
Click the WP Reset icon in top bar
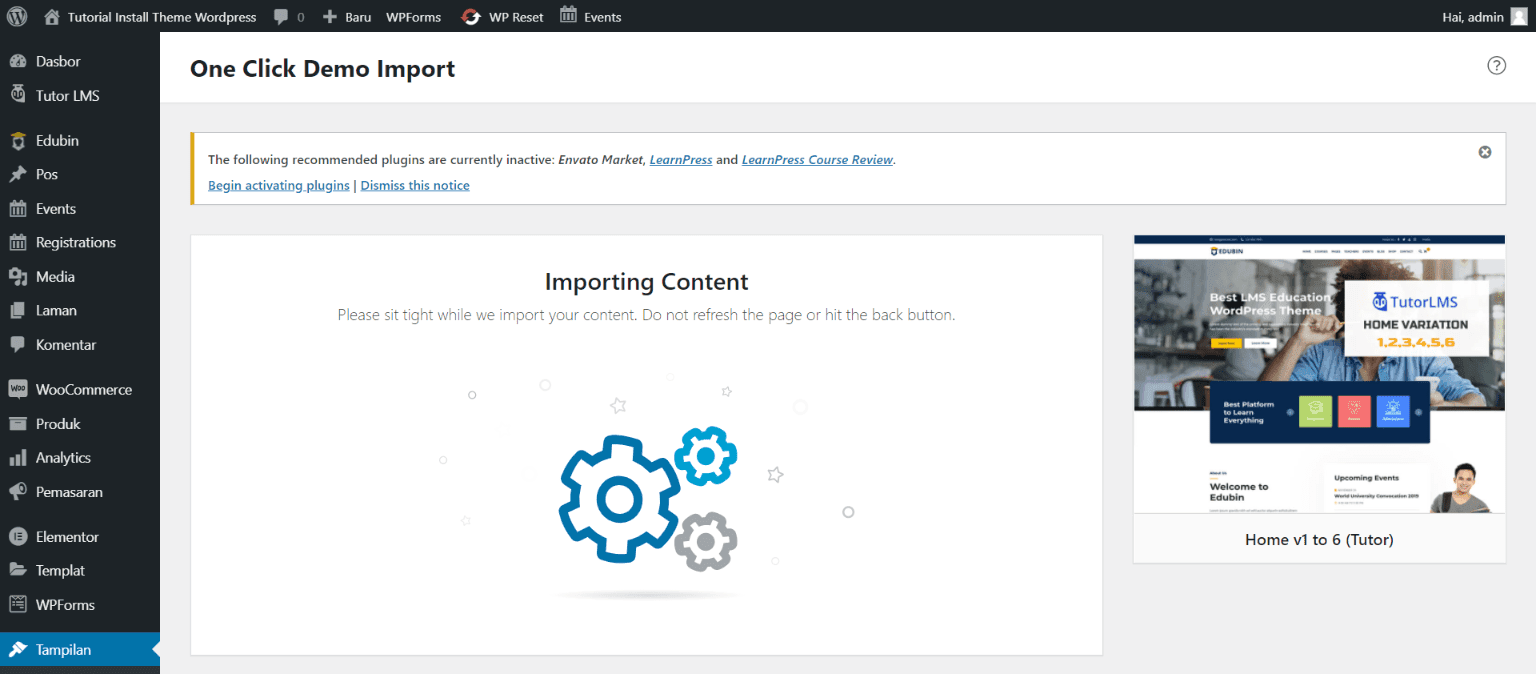(470, 17)
